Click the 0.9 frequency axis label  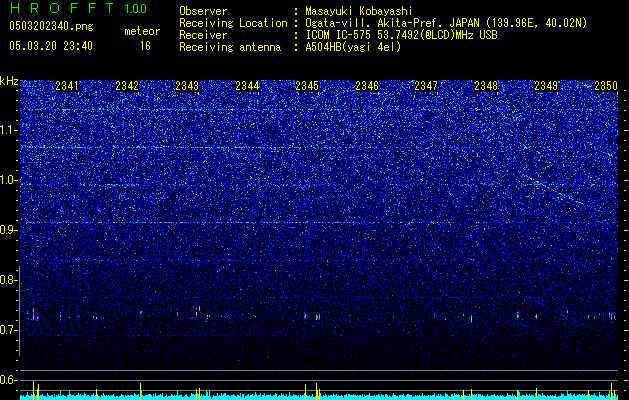(9, 230)
